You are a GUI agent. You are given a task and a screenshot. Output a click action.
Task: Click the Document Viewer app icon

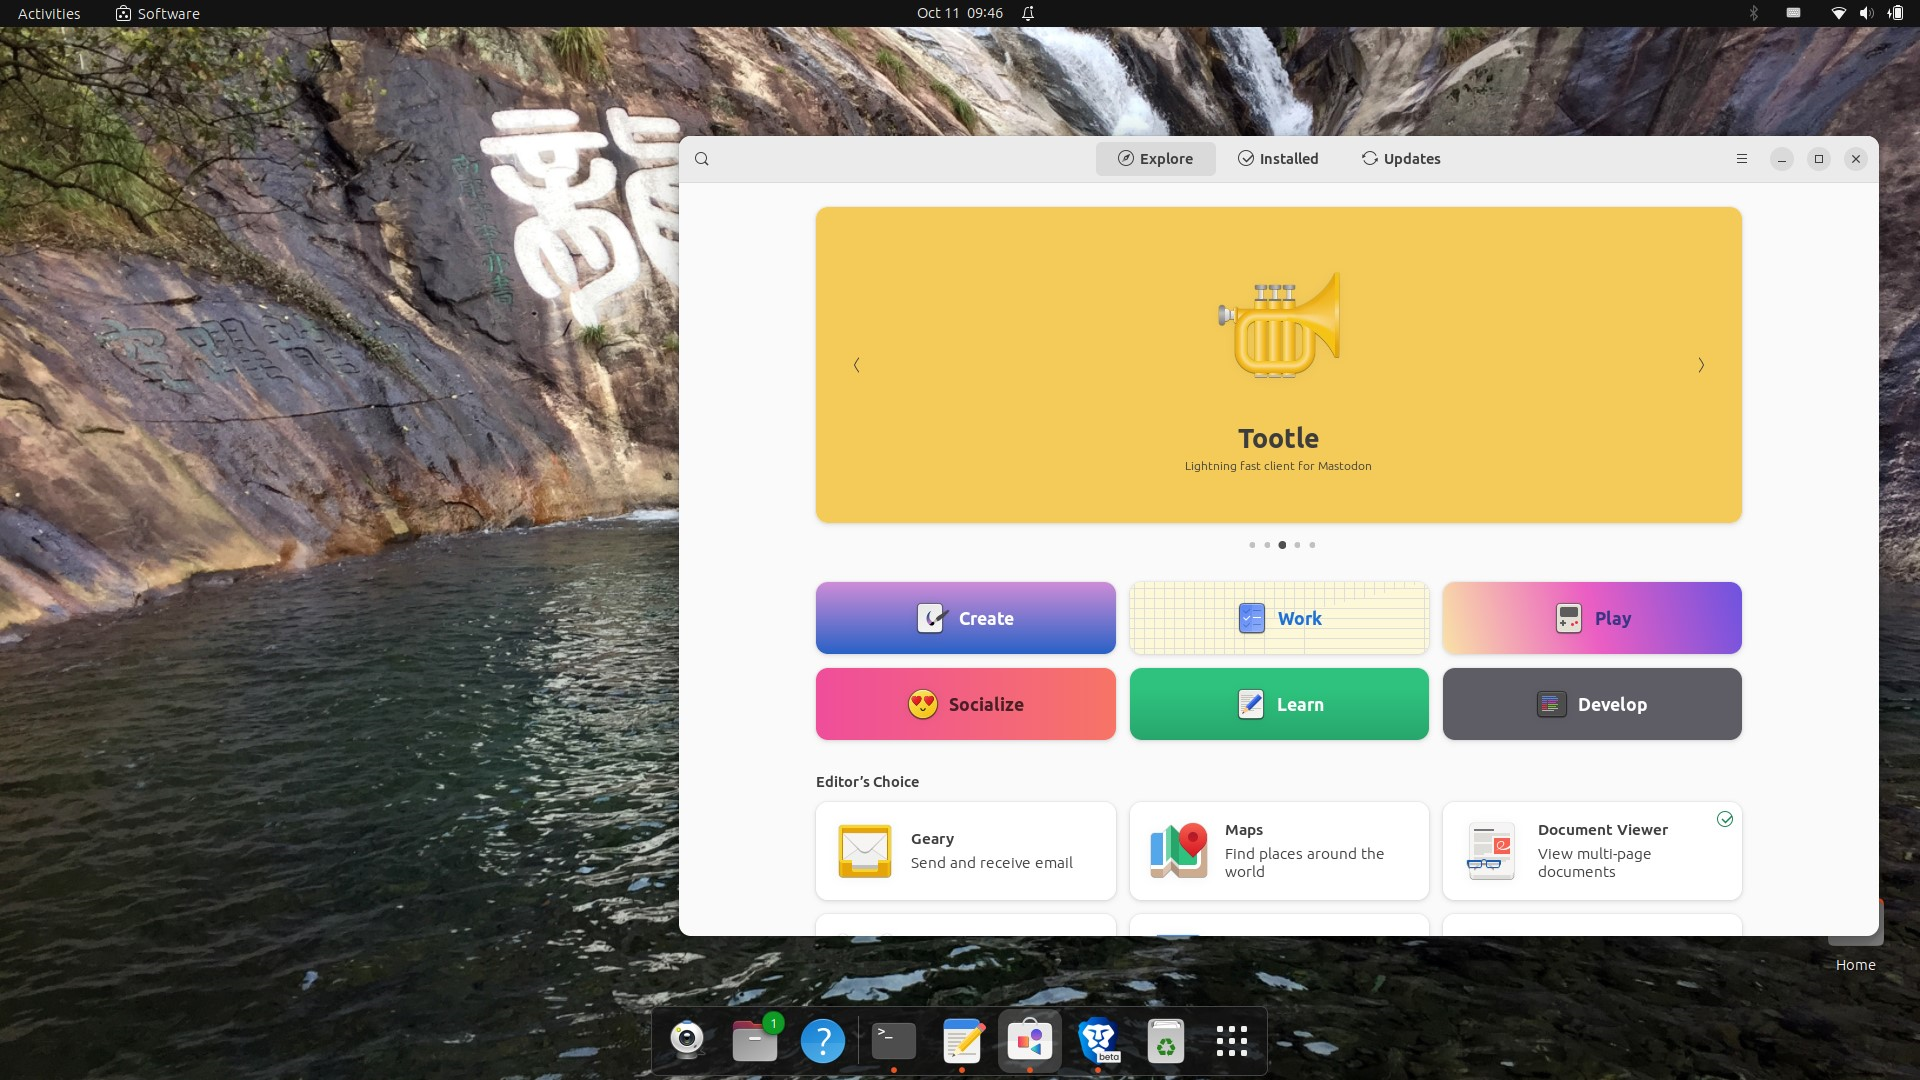click(x=1491, y=851)
